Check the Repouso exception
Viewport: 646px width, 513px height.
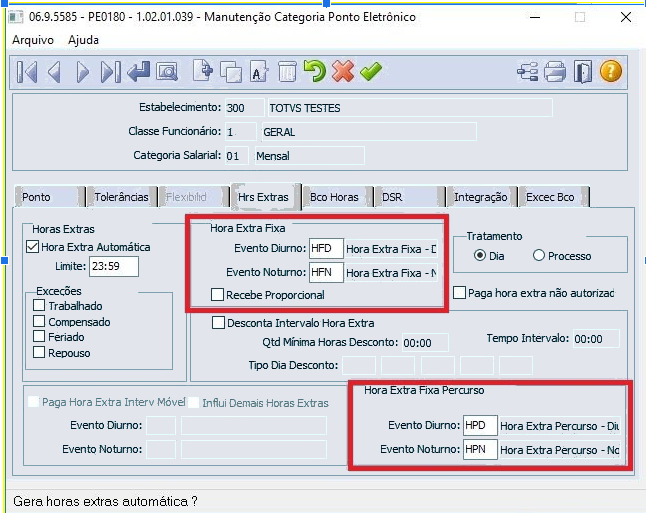[x=39, y=352]
